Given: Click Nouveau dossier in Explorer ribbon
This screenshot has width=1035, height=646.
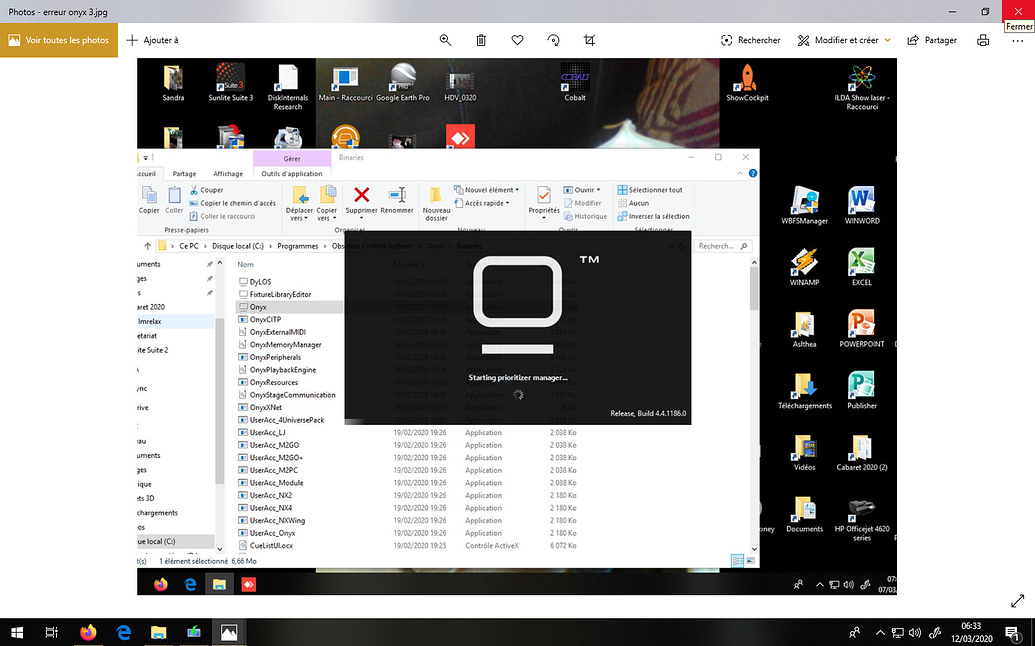Looking at the screenshot, I should pos(436,204).
